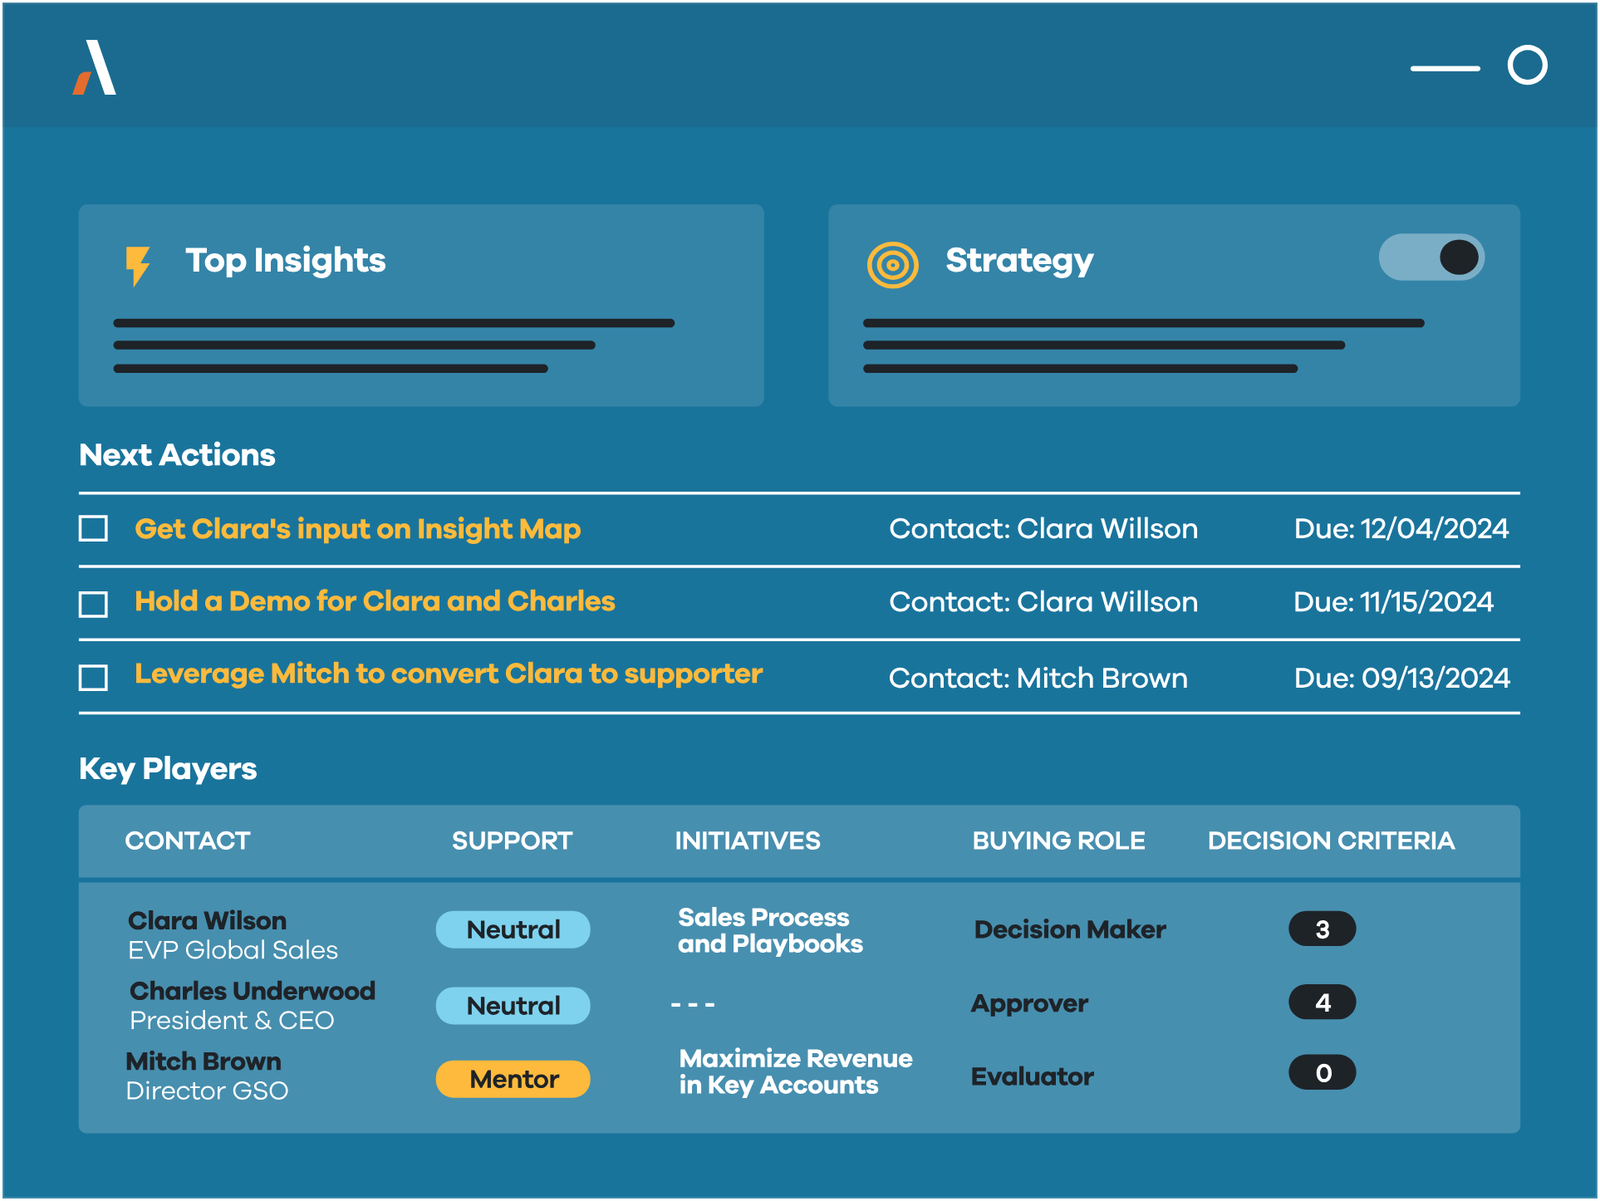Viewport: 1600px width, 1201px height.
Task: Click the 'Approver' buying role
Action: [x=1029, y=1004]
